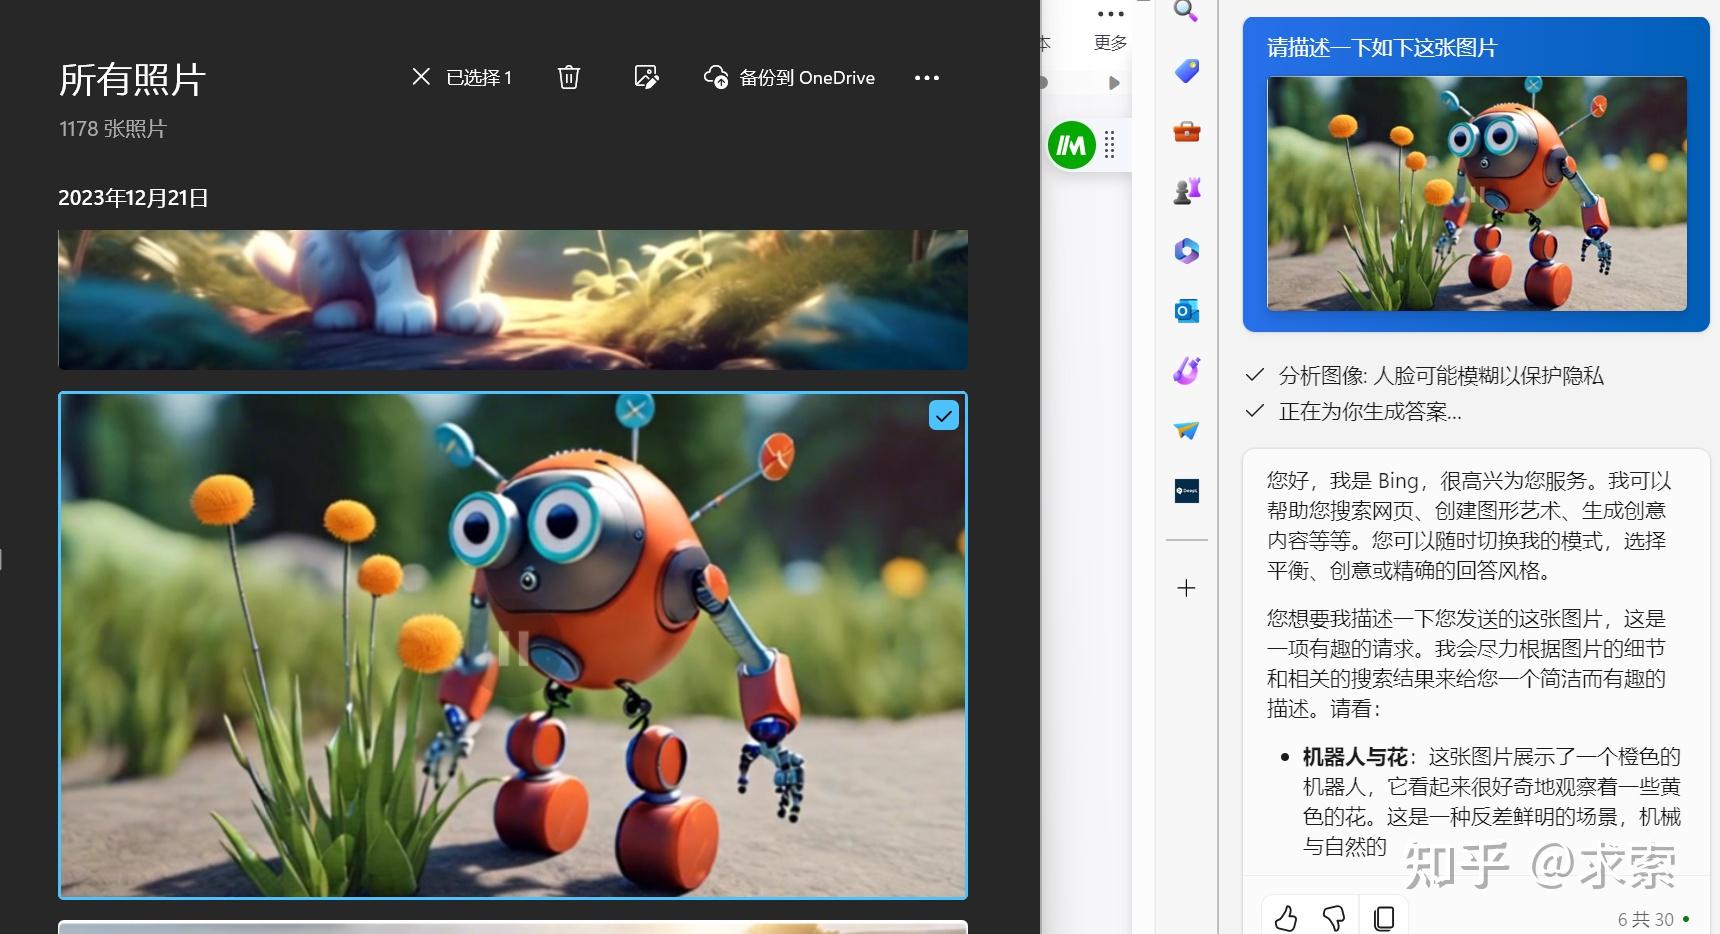
Task: Open Image Creator paintbrush icon in sidebar
Action: (x=1186, y=371)
